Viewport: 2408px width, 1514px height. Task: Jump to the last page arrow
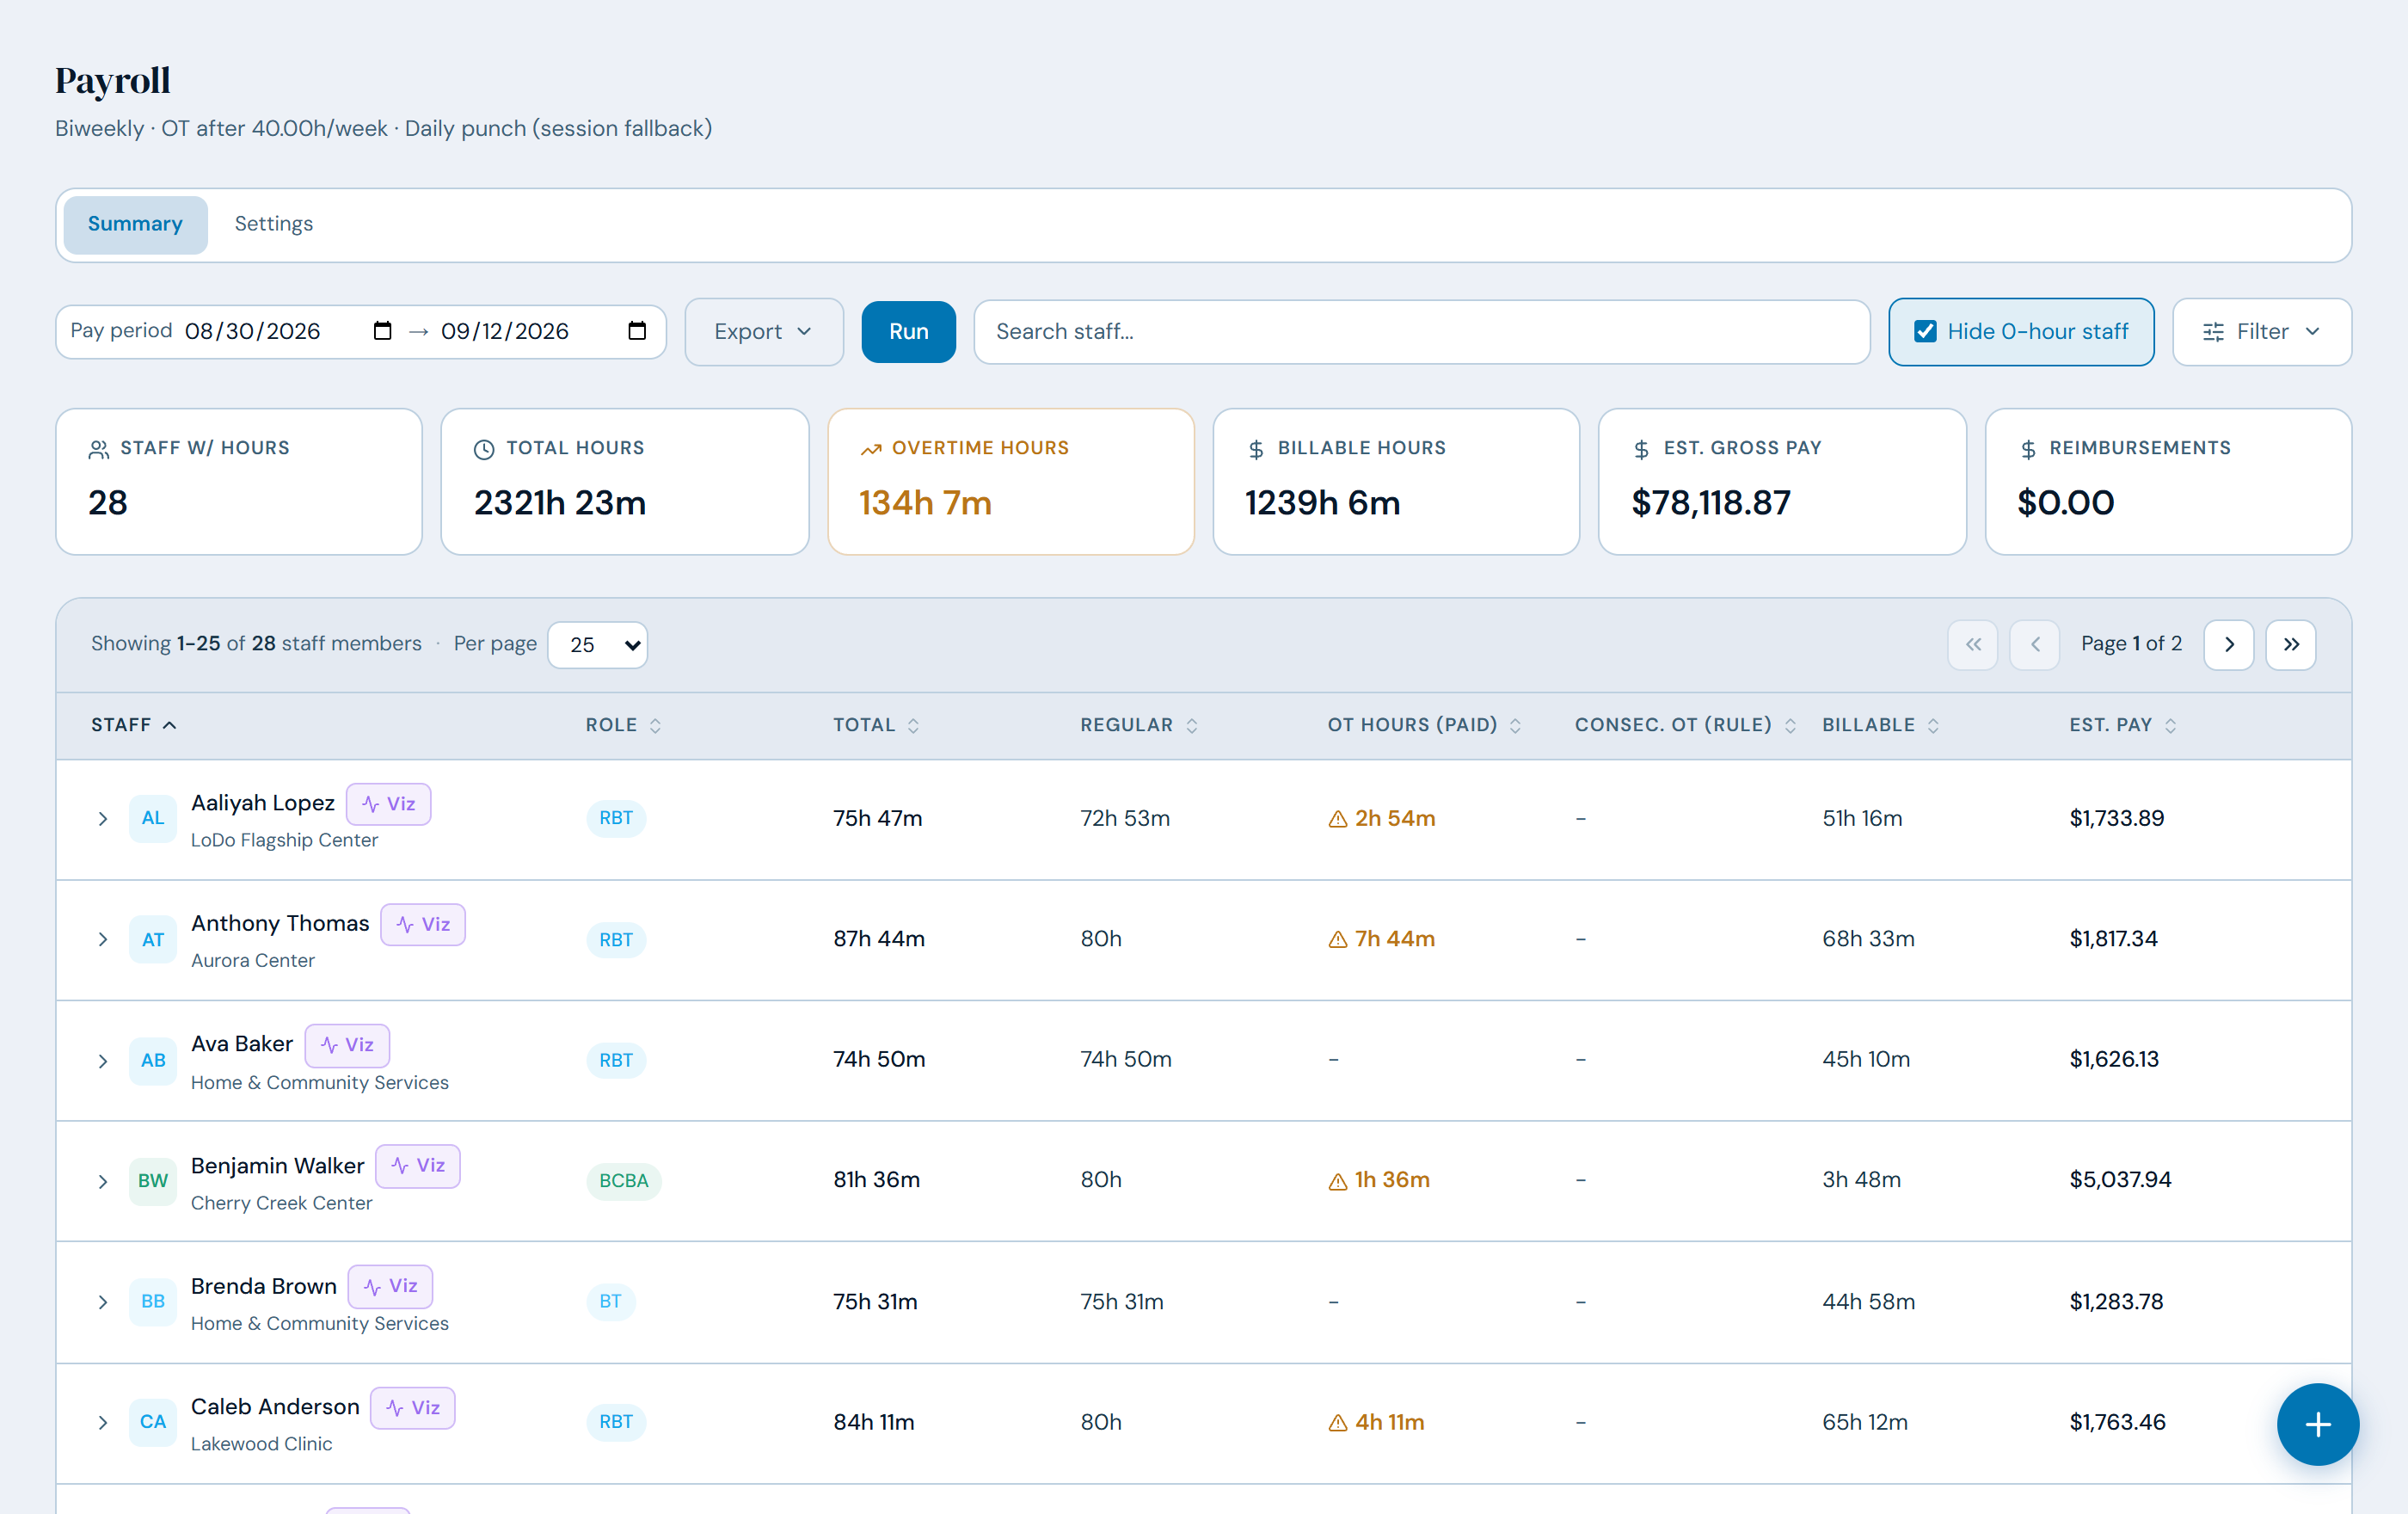pyautogui.click(x=2290, y=644)
